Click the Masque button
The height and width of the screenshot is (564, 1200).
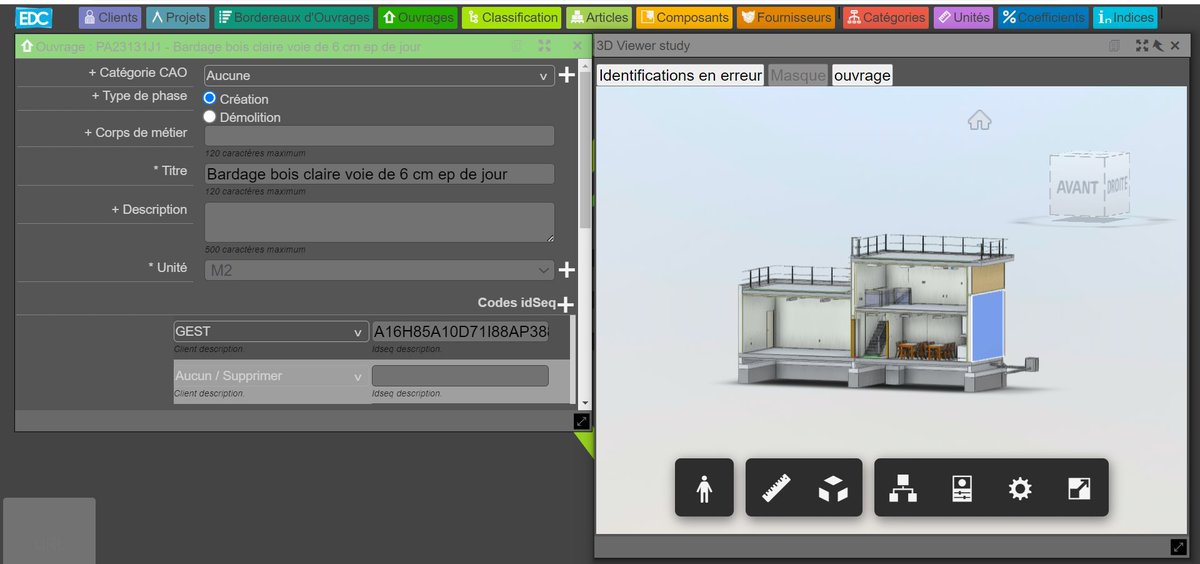click(x=798, y=75)
